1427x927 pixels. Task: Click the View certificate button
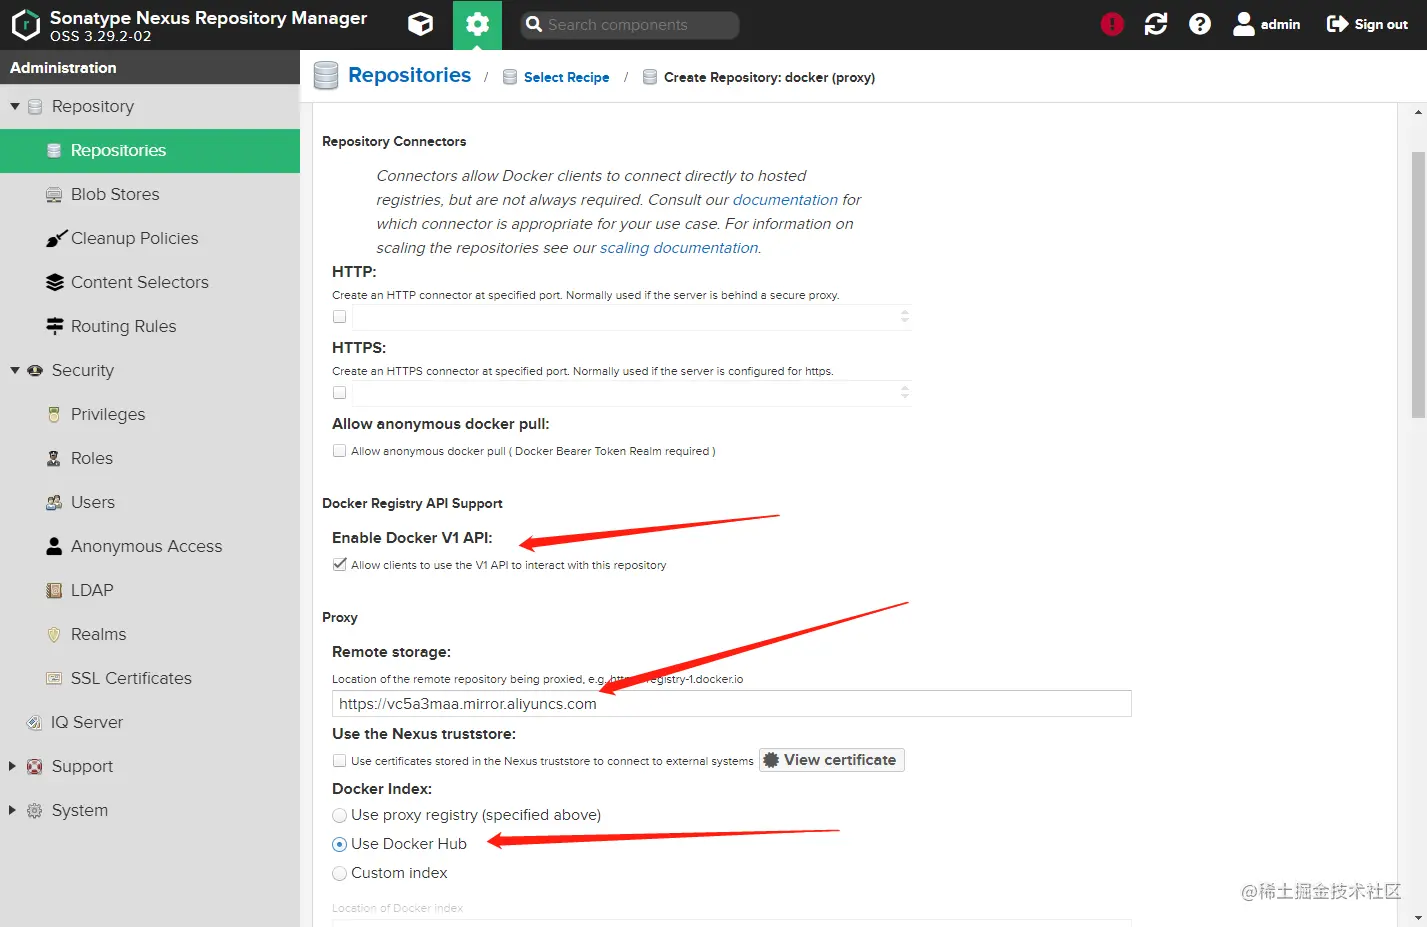tap(832, 760)
